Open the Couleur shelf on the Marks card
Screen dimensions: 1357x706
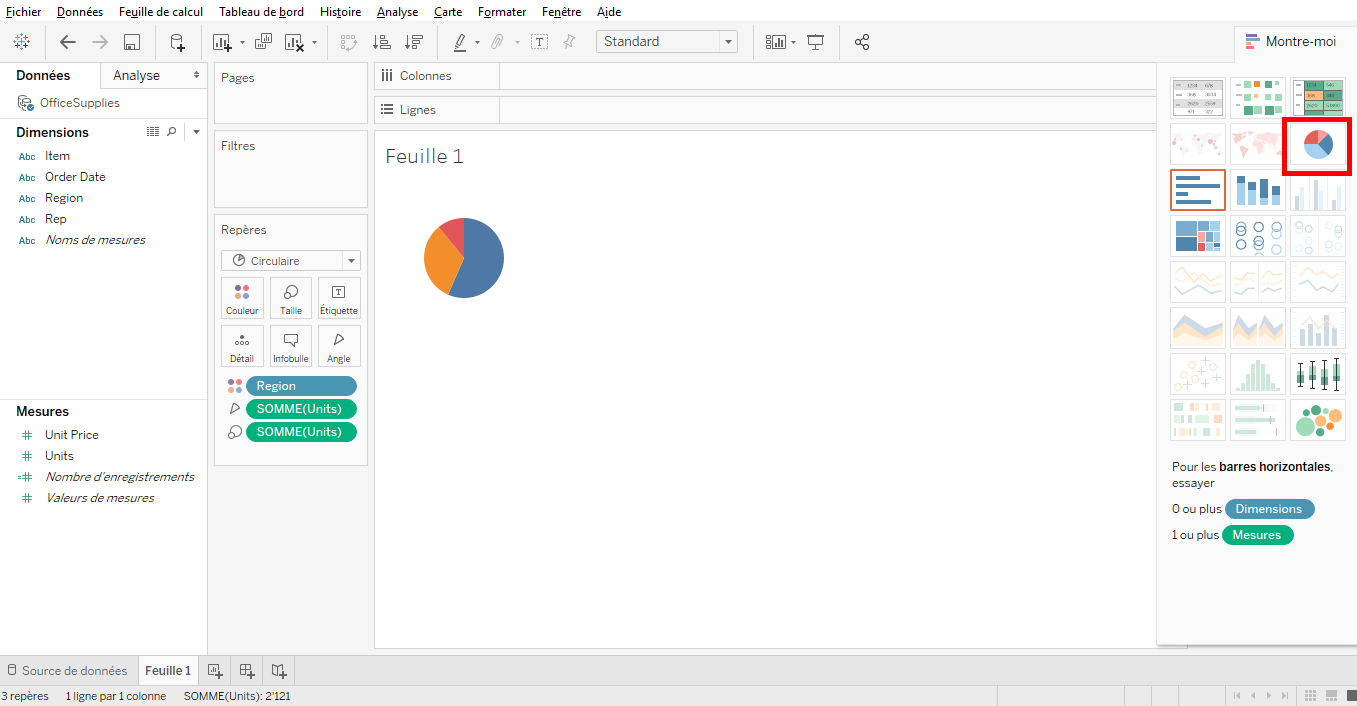point(242,297)
